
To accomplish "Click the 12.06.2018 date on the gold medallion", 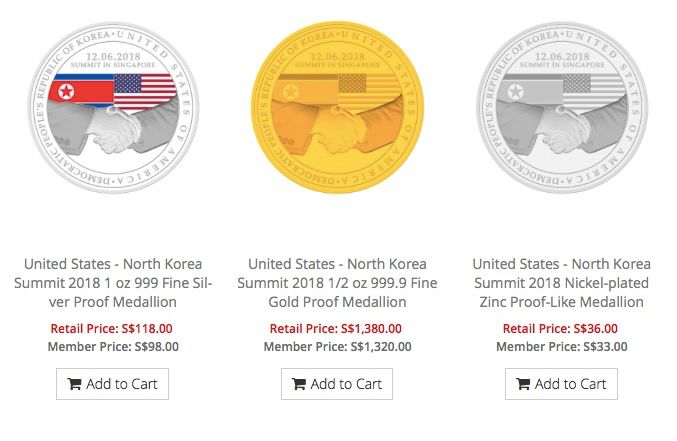I will [337, 57].
